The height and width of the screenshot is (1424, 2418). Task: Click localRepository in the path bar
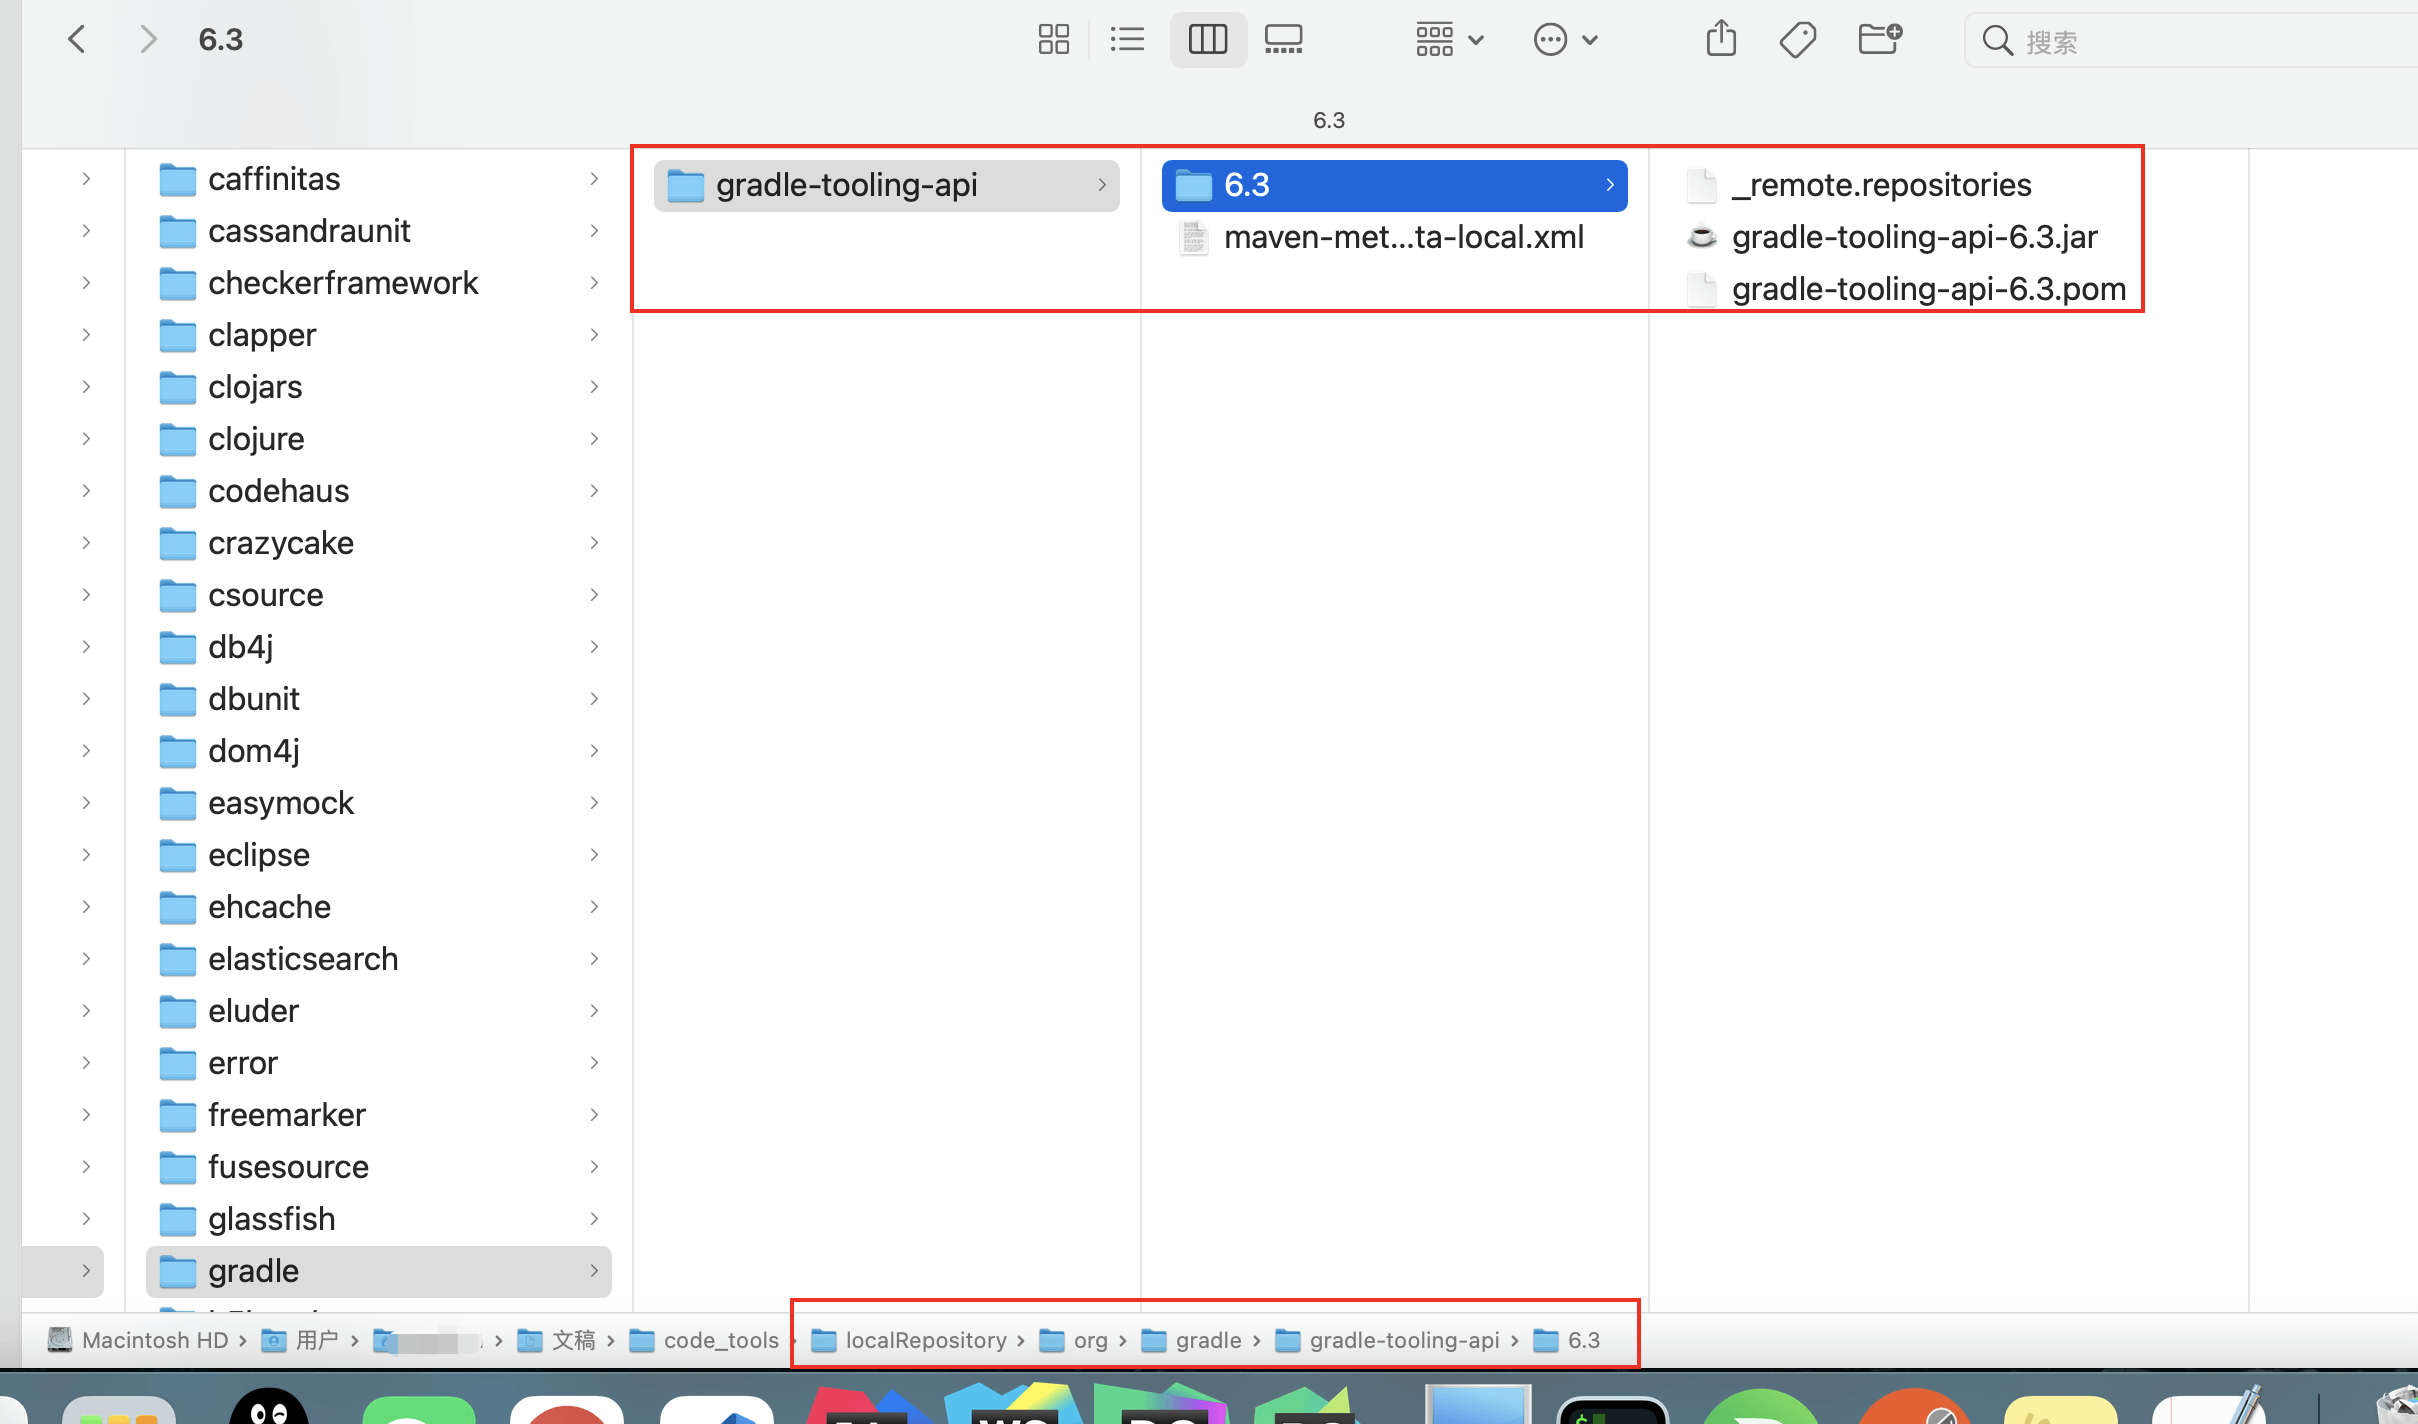click(x=925, y=1340)
